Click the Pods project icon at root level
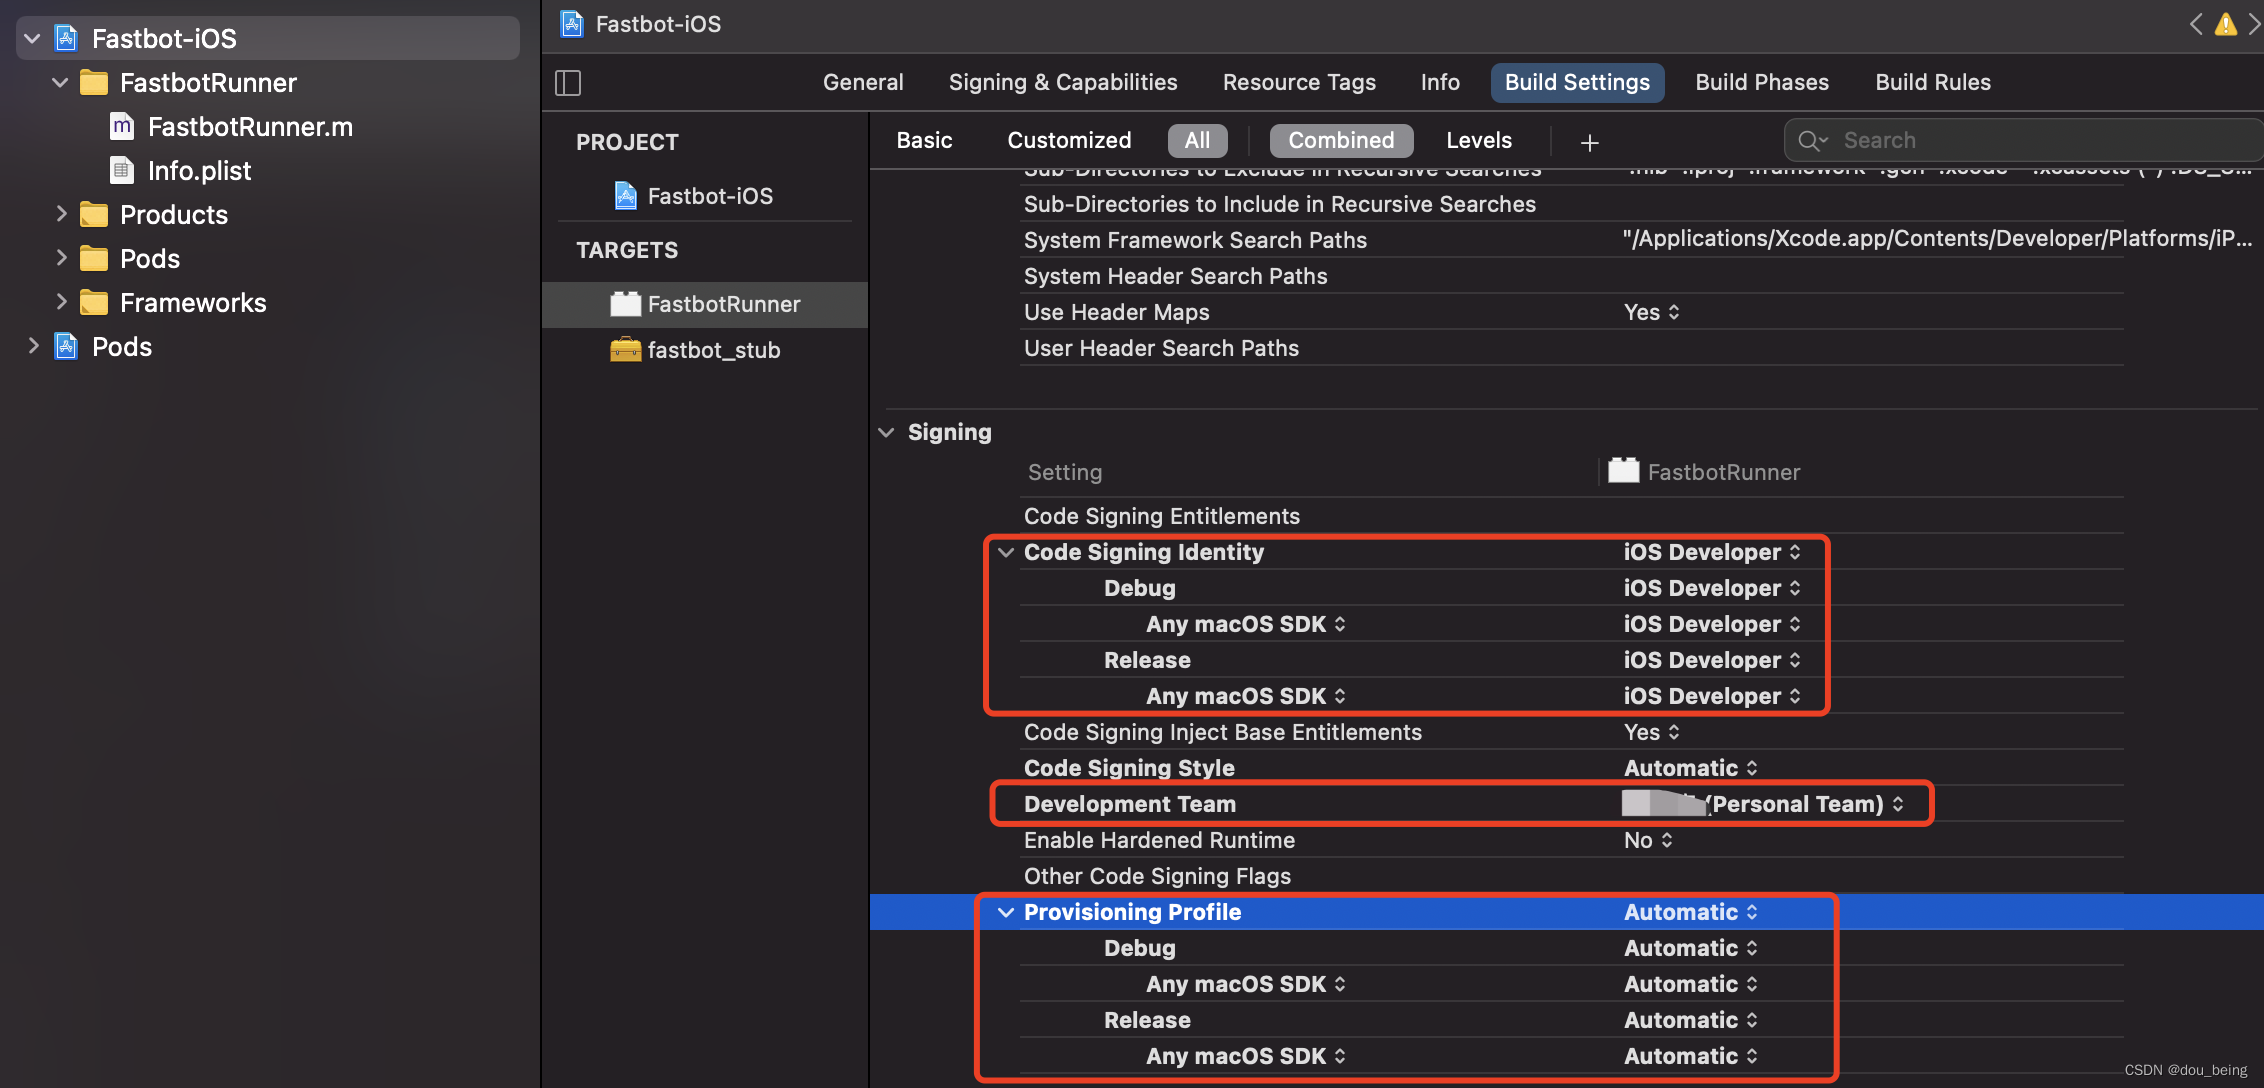Viewport: 2264px width, 1088px height. [66, 347]
